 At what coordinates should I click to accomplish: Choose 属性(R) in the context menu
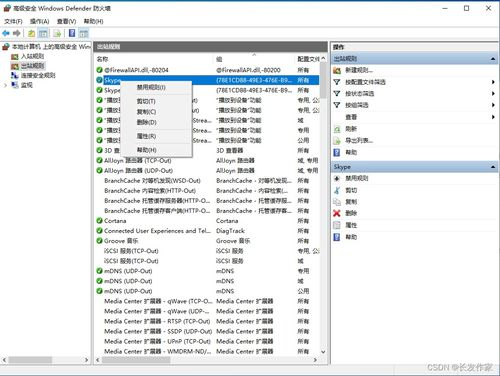point(156,136)
